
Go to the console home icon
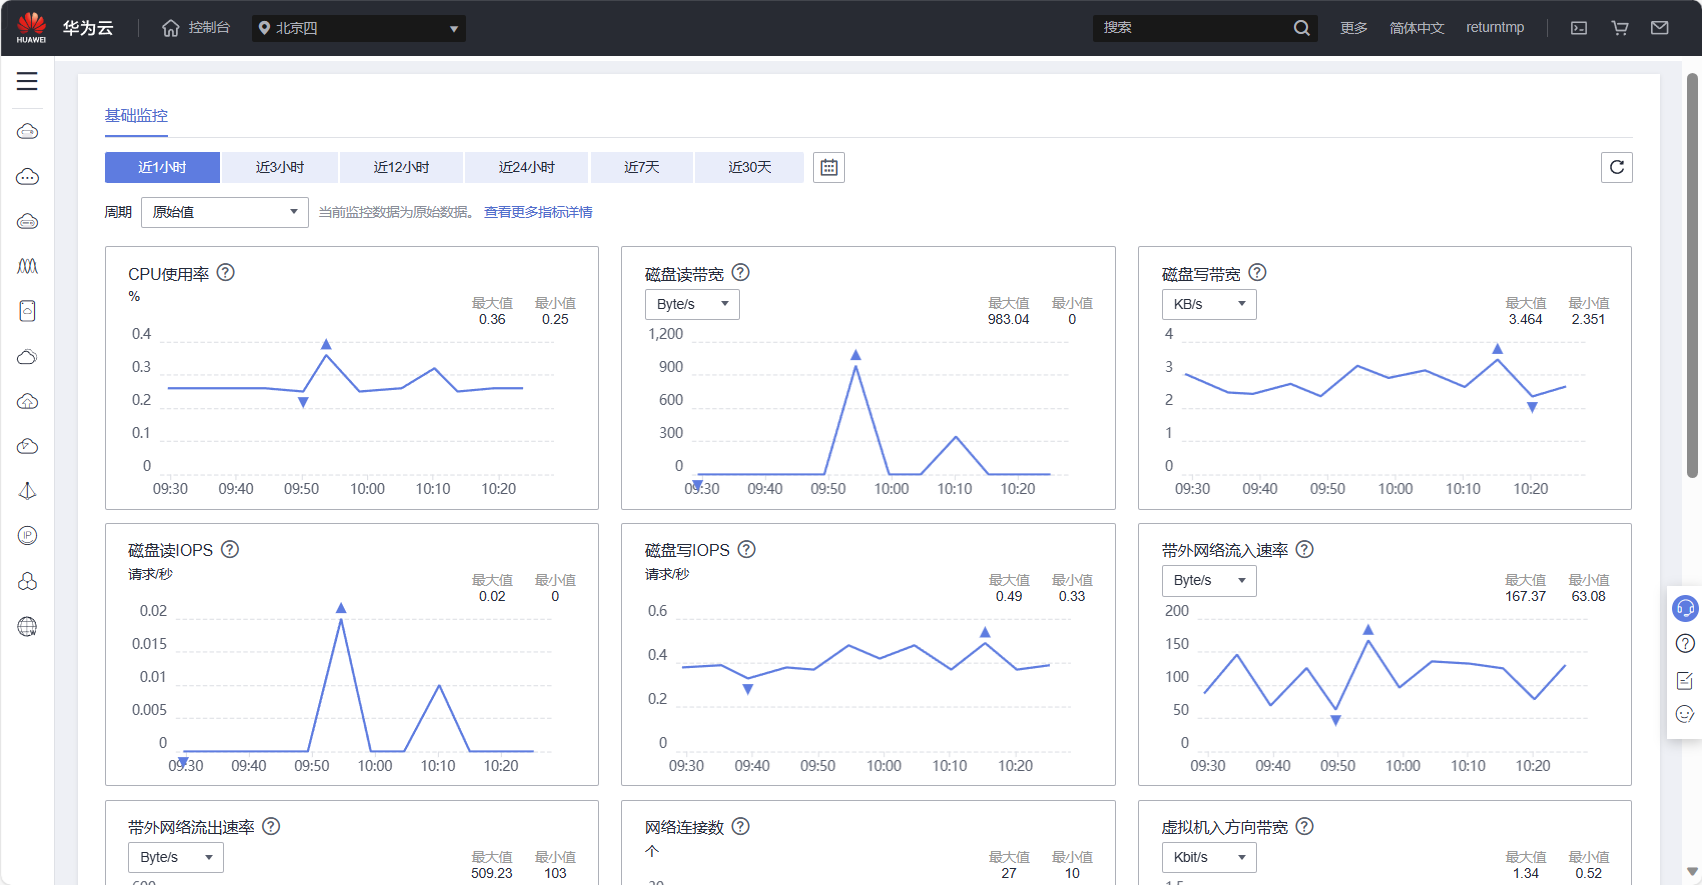coord(171,28)
